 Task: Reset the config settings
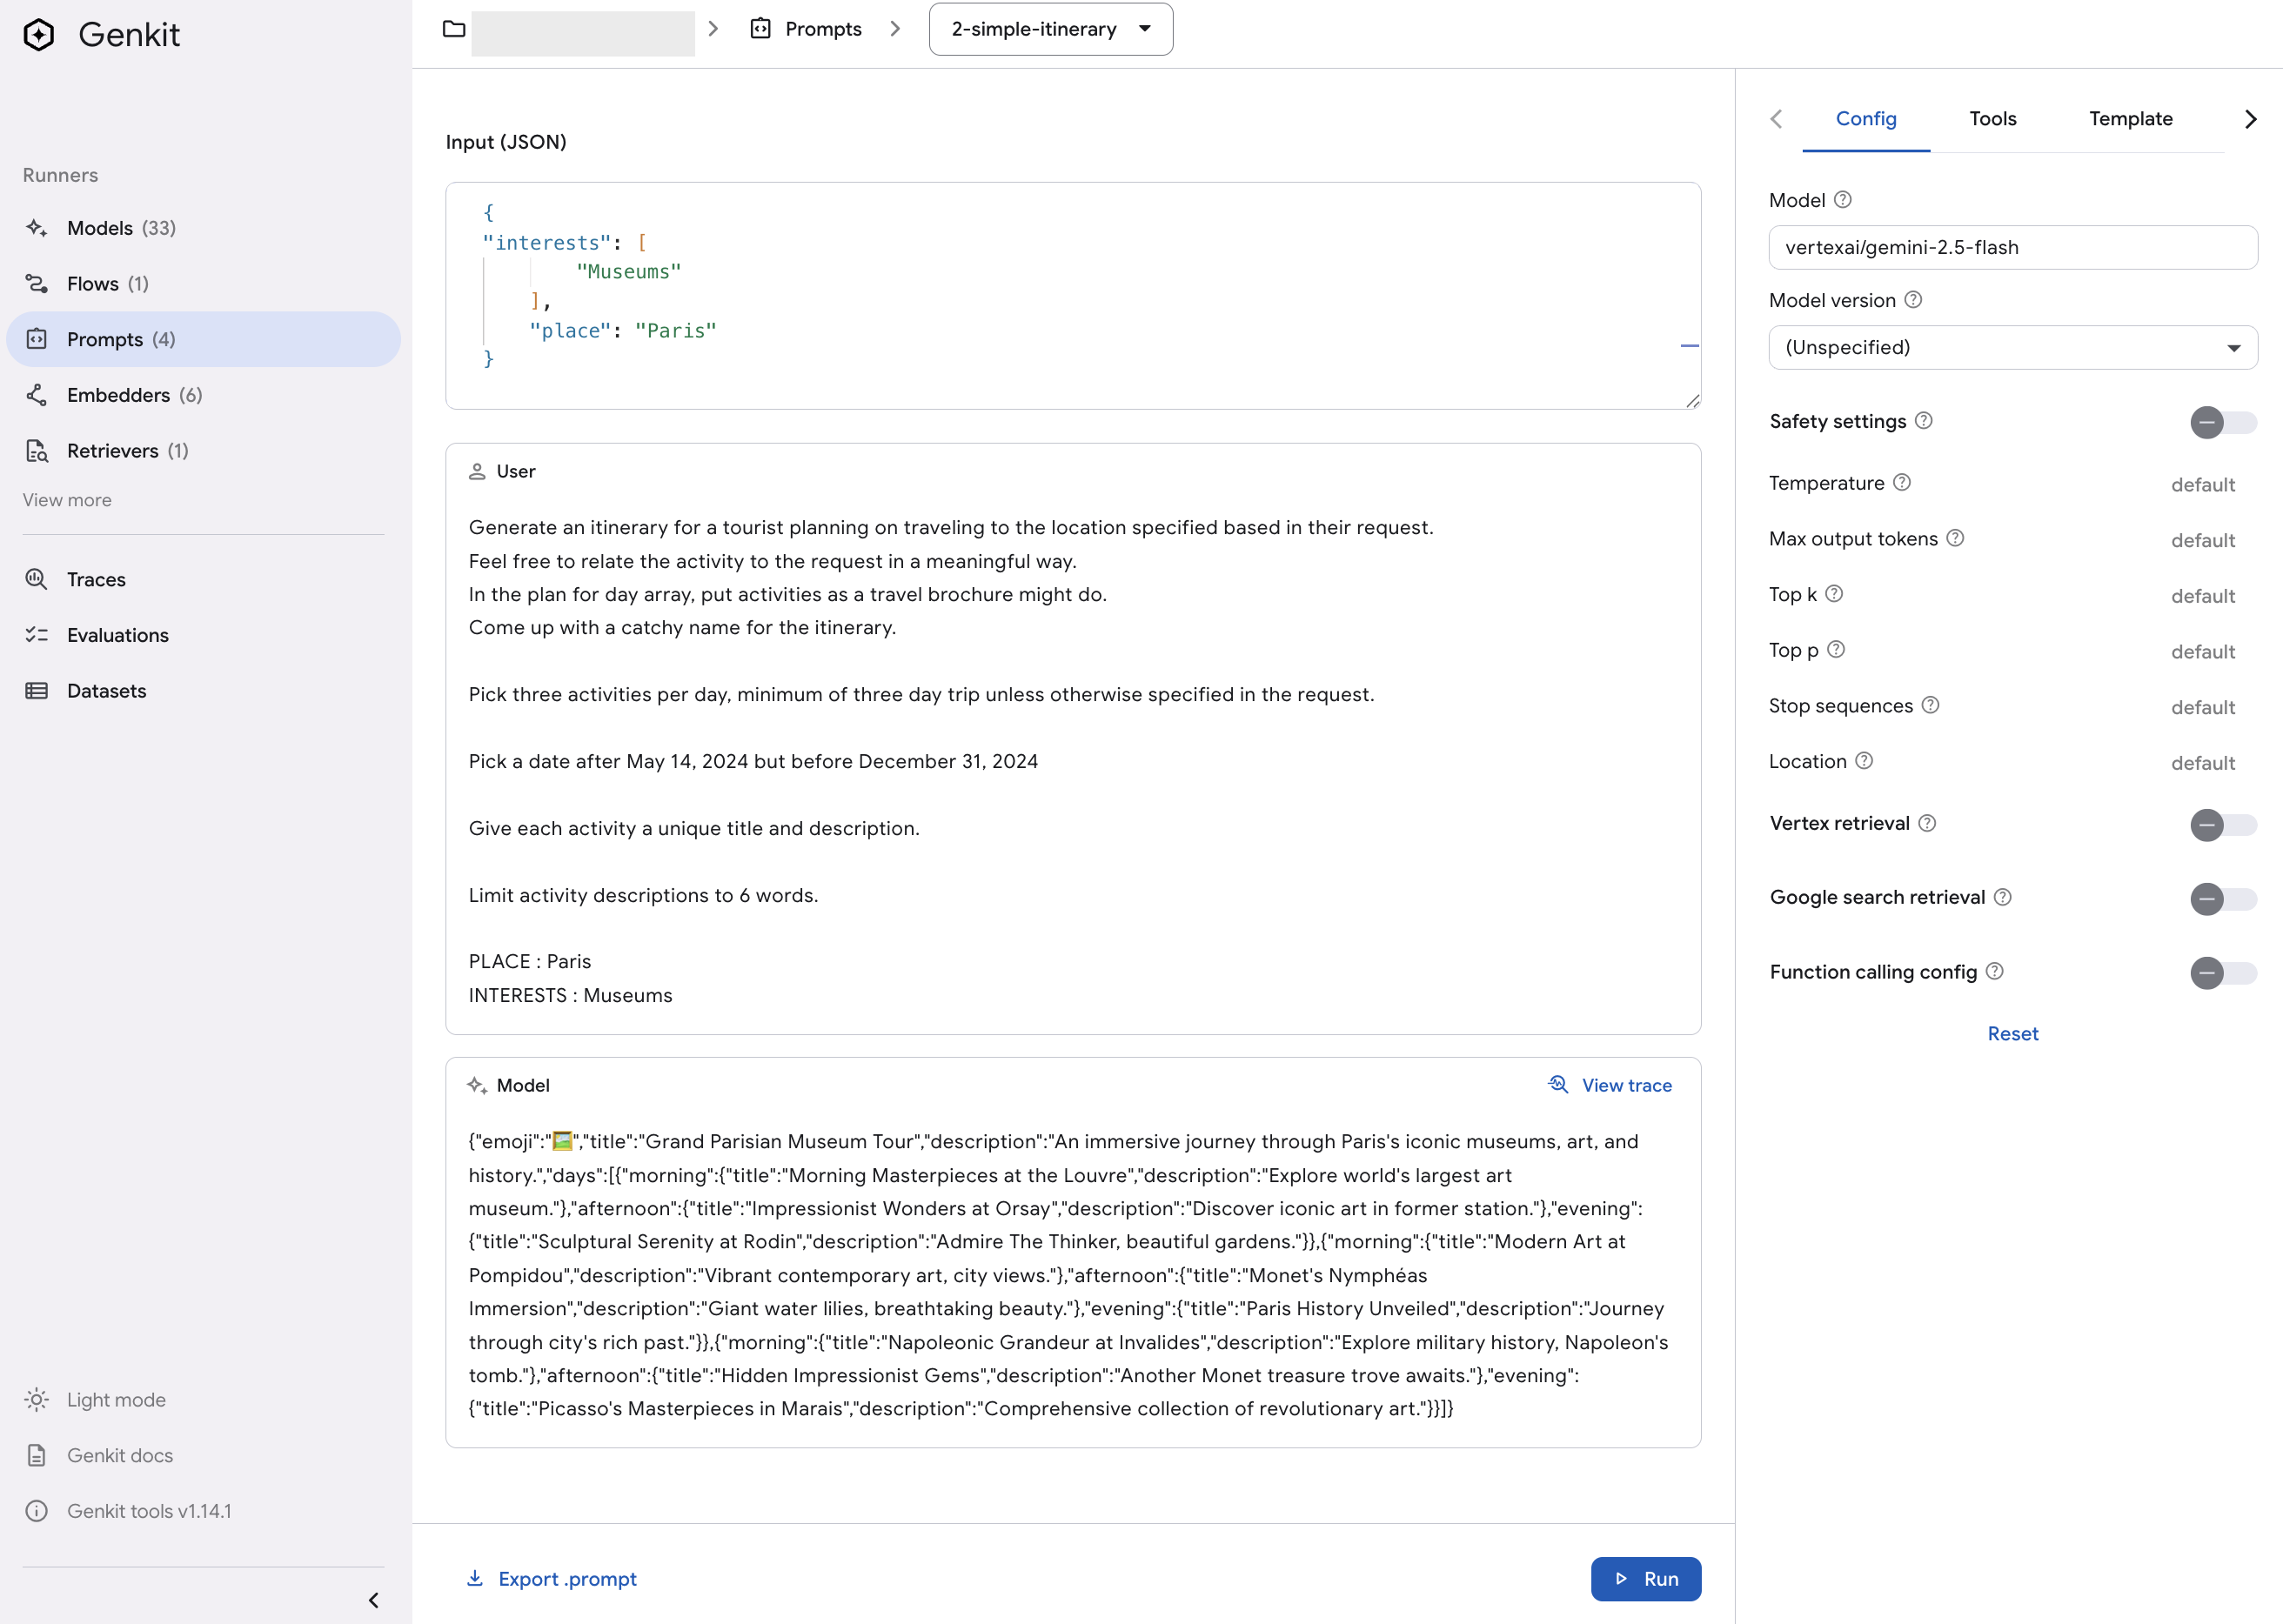coord(2013,1033)
